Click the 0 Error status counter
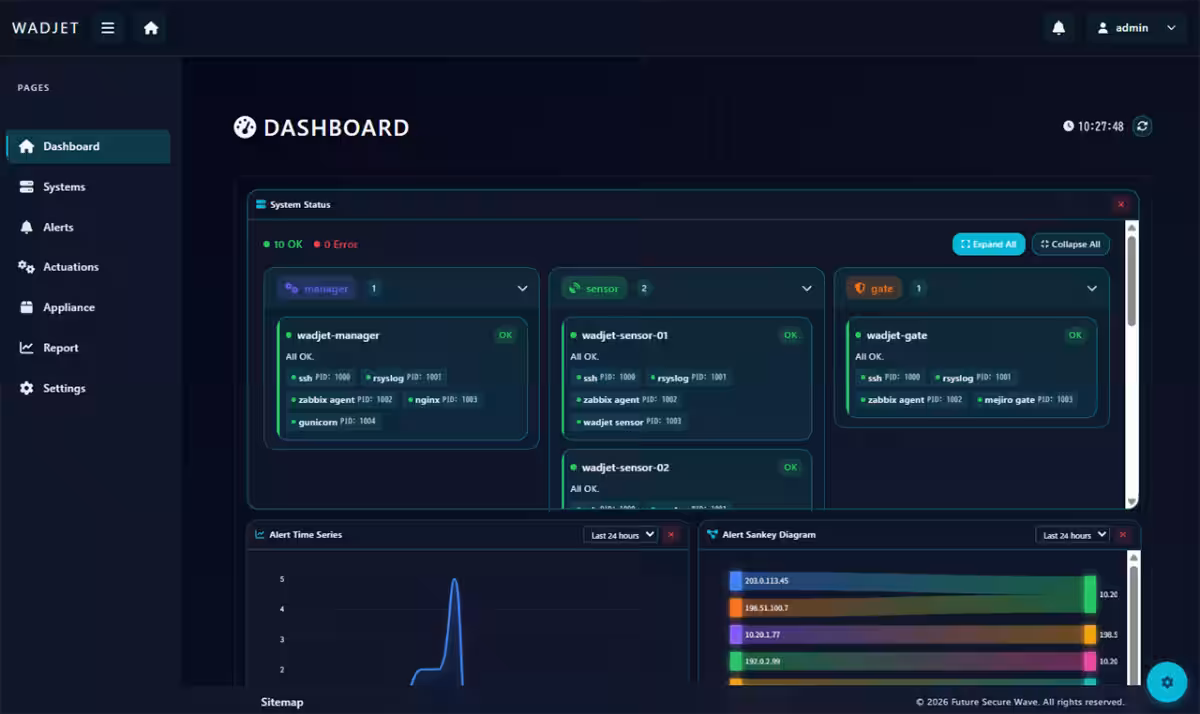Screen dimensions: 1200x714 coord(335,244)
